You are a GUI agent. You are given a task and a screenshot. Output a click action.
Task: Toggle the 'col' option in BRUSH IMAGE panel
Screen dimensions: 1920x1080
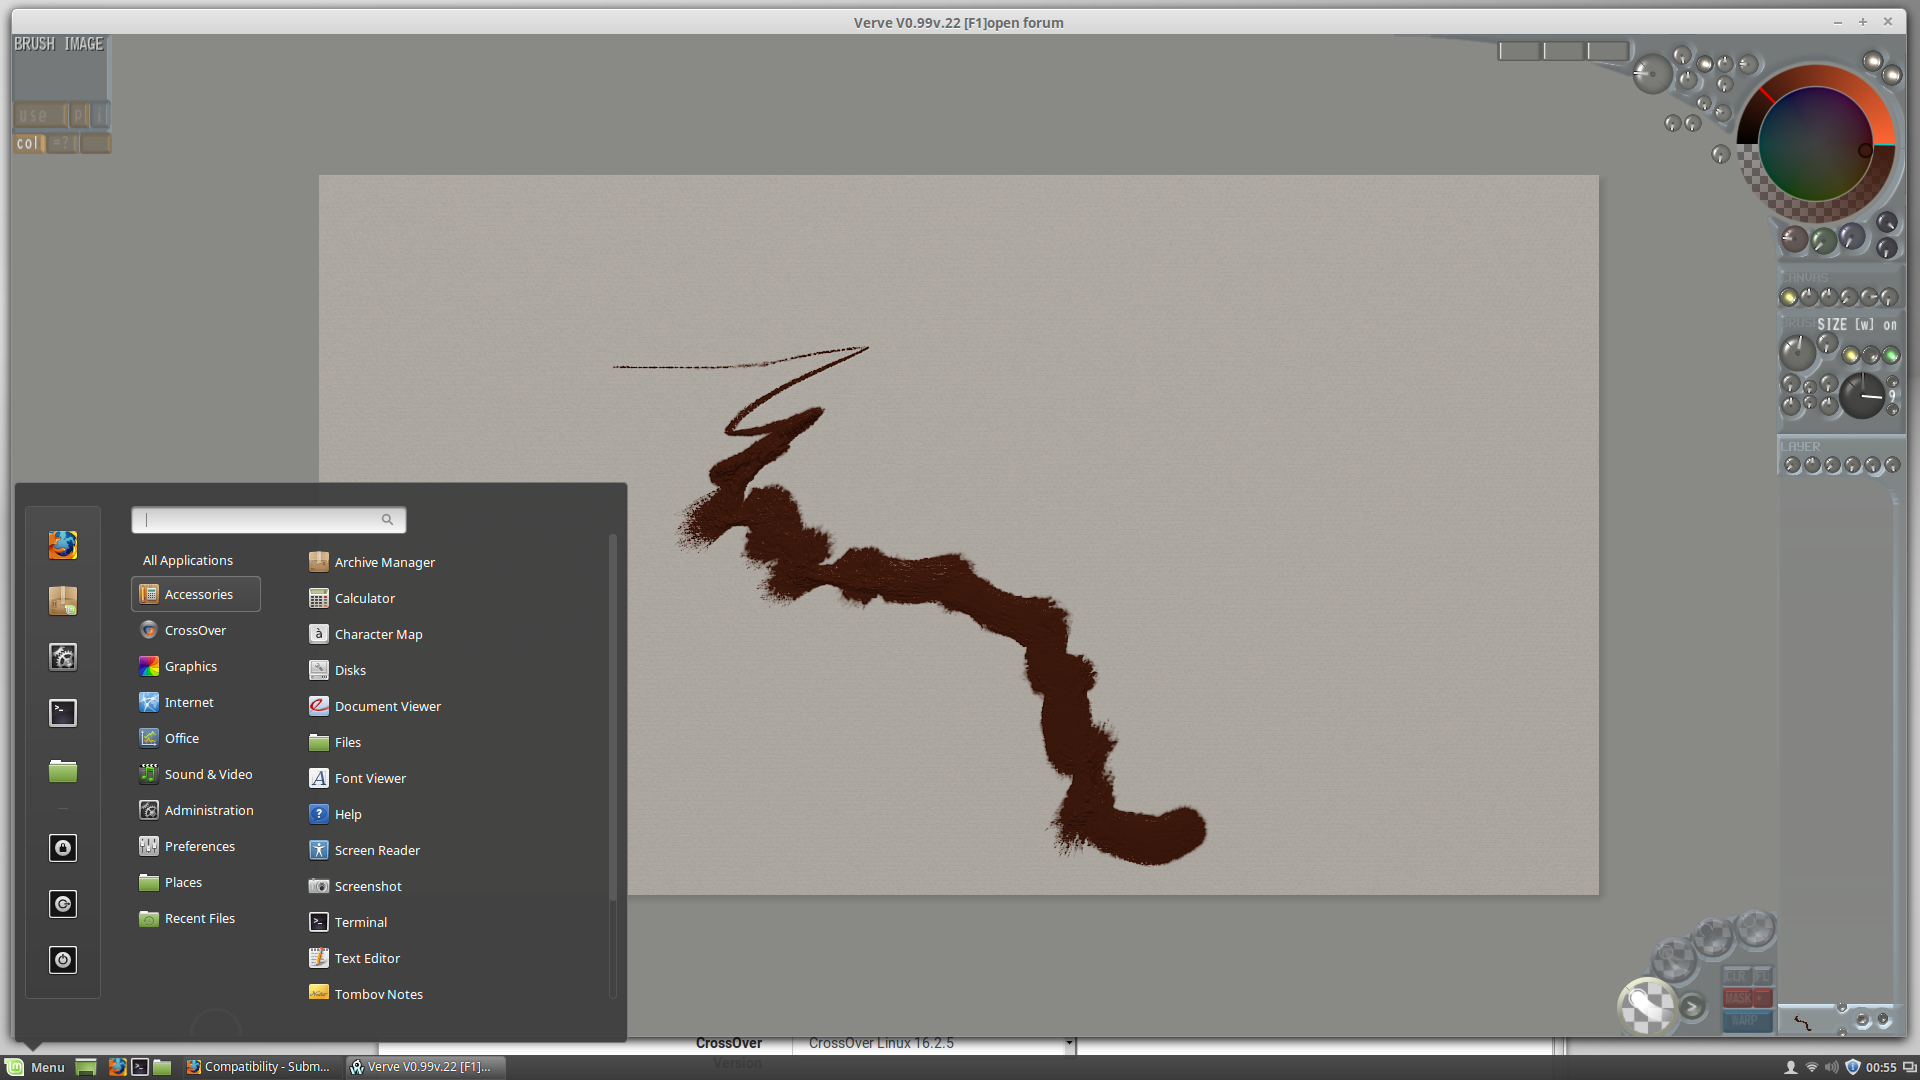point(28,142)
